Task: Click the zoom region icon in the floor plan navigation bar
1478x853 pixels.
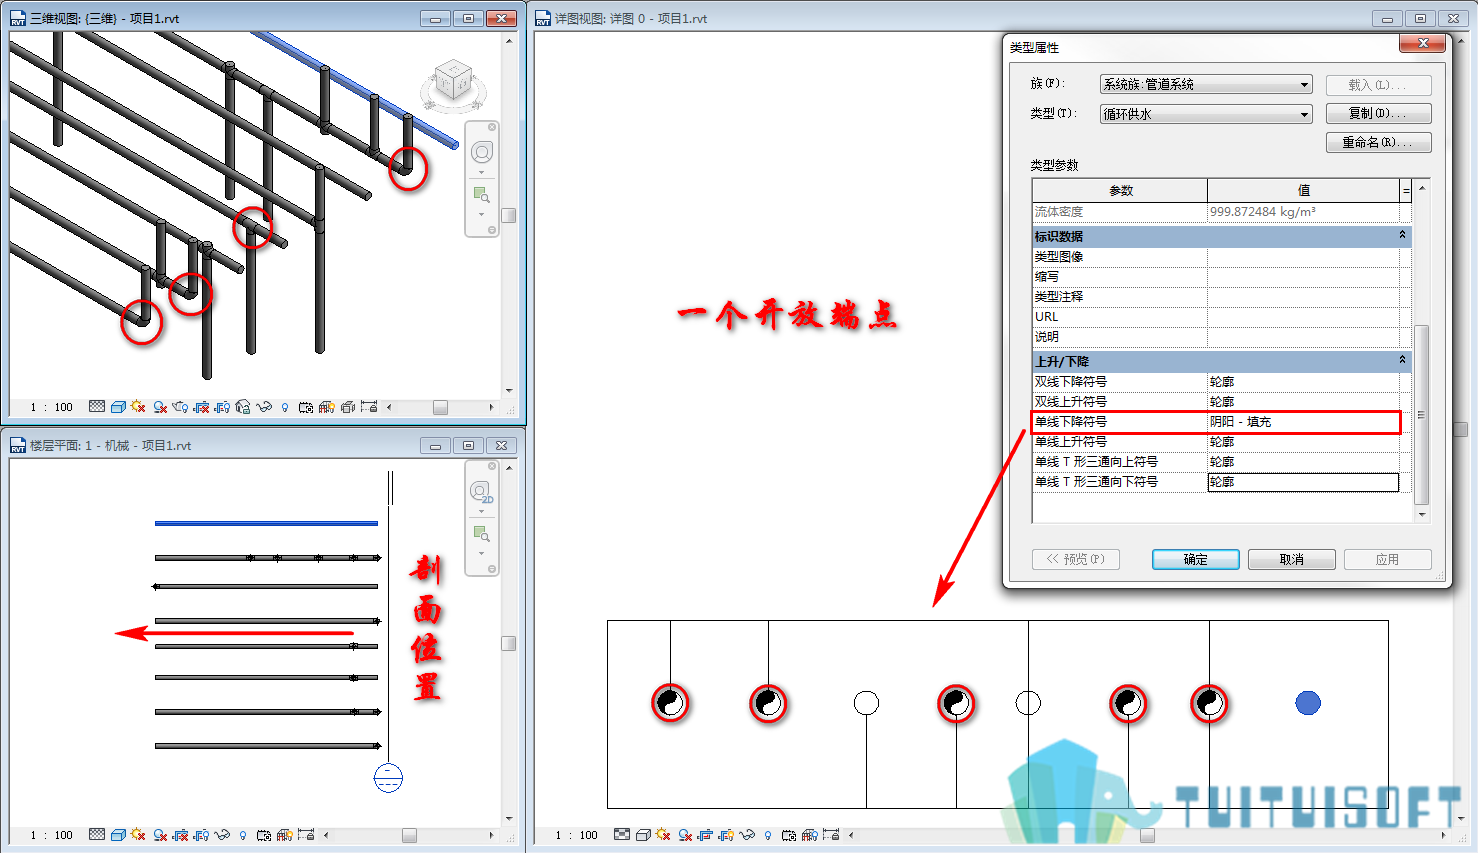Action: [x=482, y=533]
